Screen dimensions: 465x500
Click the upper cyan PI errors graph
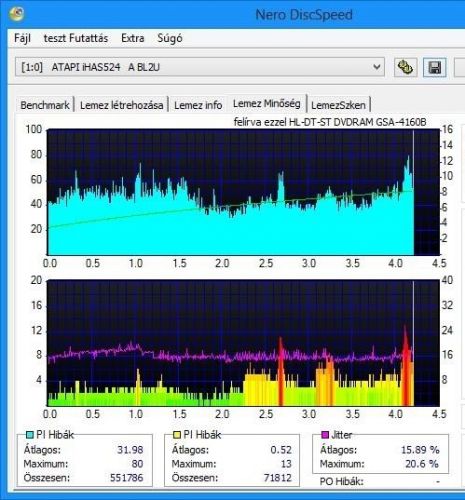click(x=243, y=192)
